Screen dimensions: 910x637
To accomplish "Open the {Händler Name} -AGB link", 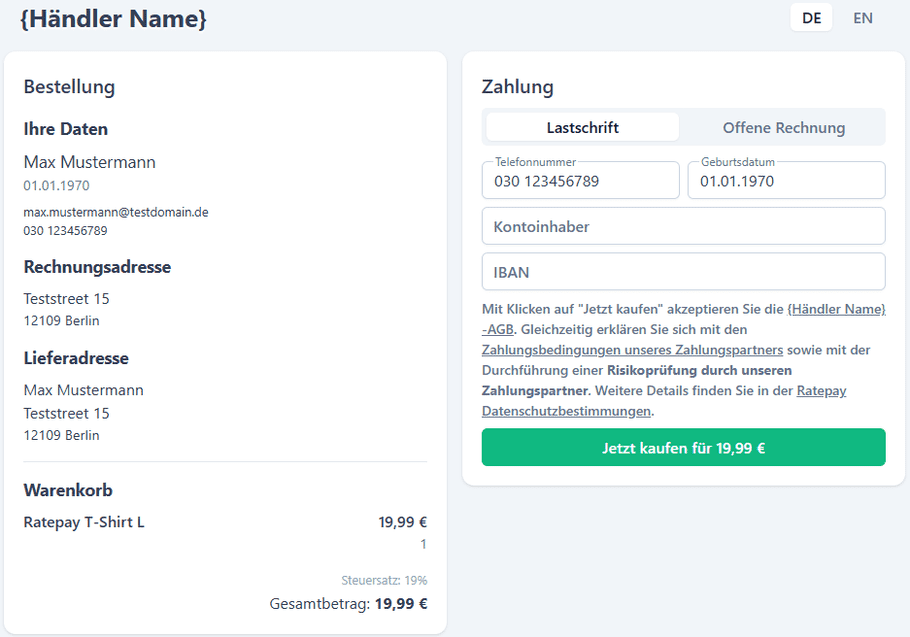I will point(836,309).
